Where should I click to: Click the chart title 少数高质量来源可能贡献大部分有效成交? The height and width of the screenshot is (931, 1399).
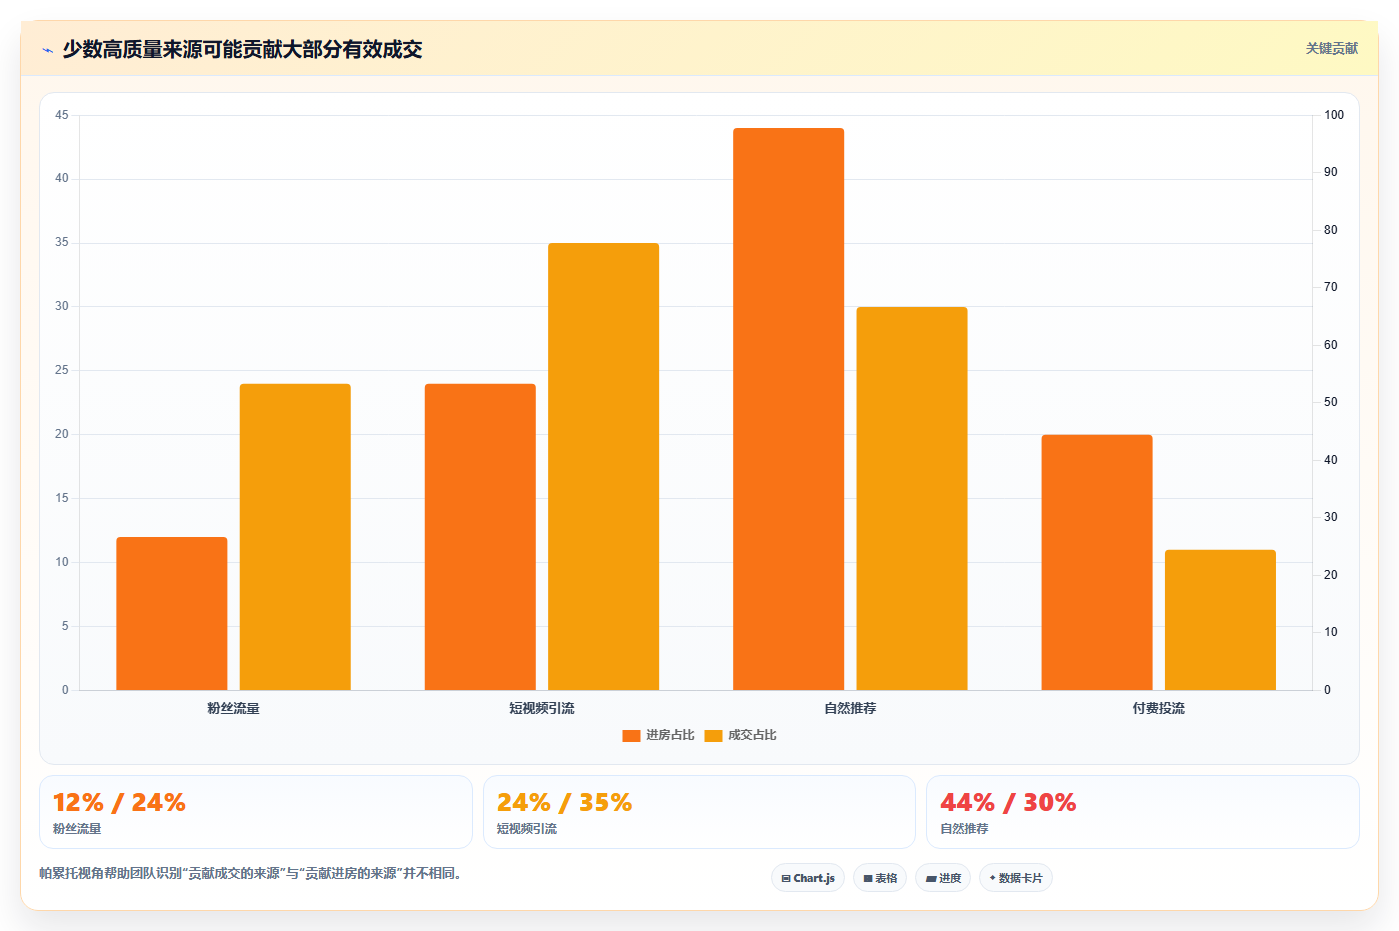pos(242,49)
